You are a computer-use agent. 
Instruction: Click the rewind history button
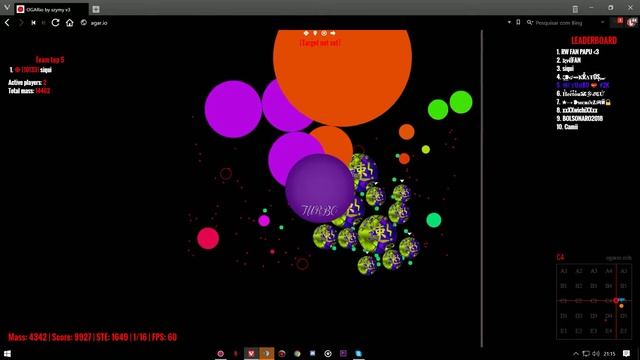click(x=33, y=23)
